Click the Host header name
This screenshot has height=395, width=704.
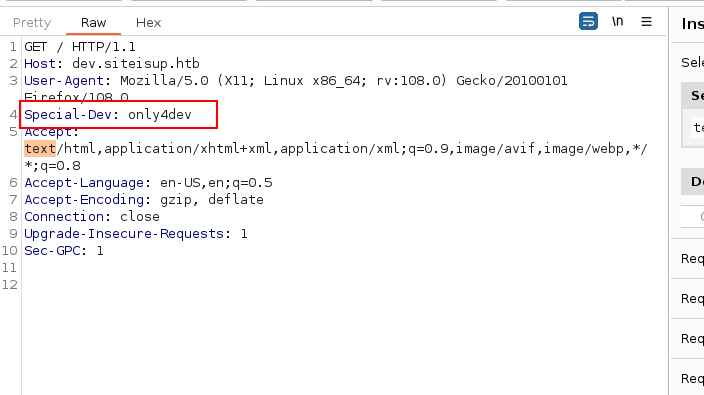point(40,64)
